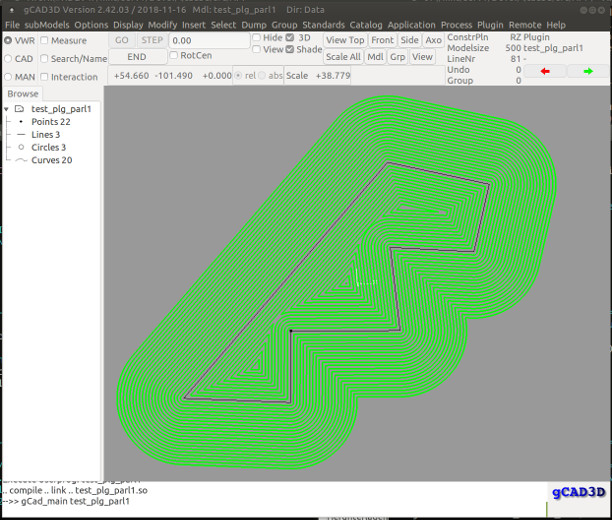Open the Insert menu

pyautogui.click(x=194, y=25)
